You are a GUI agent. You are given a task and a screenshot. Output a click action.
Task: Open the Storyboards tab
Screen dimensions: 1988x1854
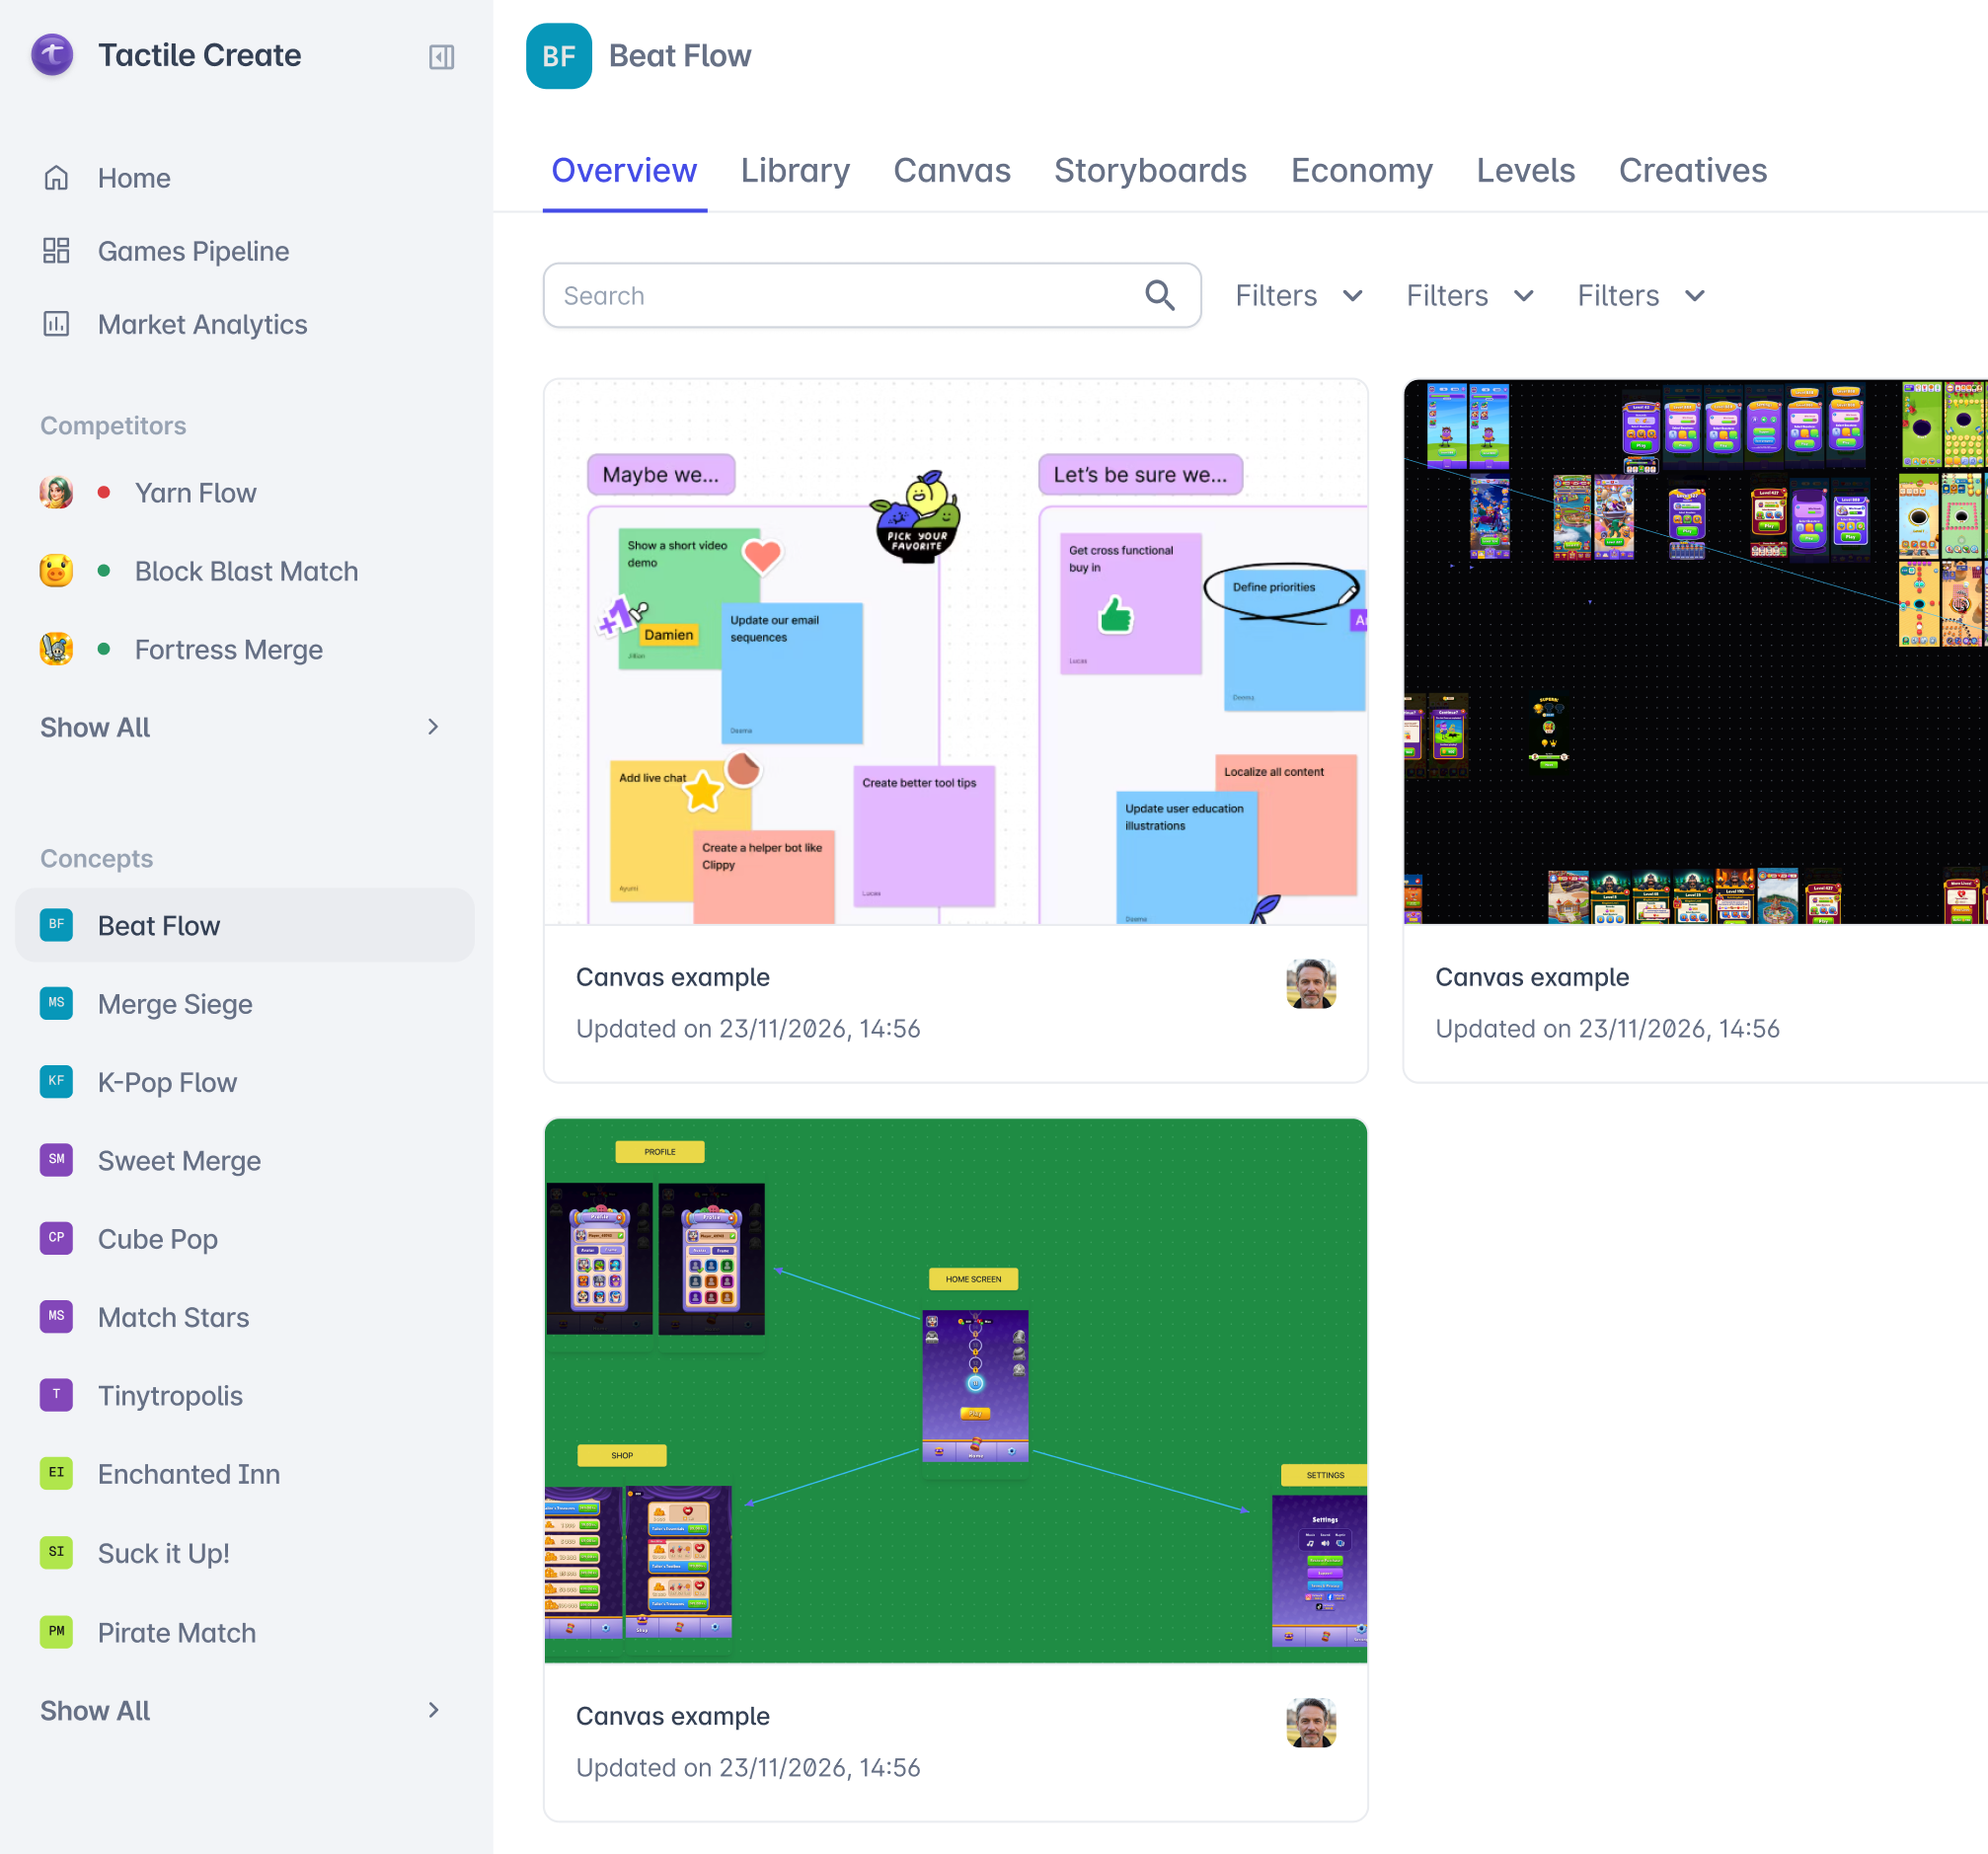(x=1150, y=171)
